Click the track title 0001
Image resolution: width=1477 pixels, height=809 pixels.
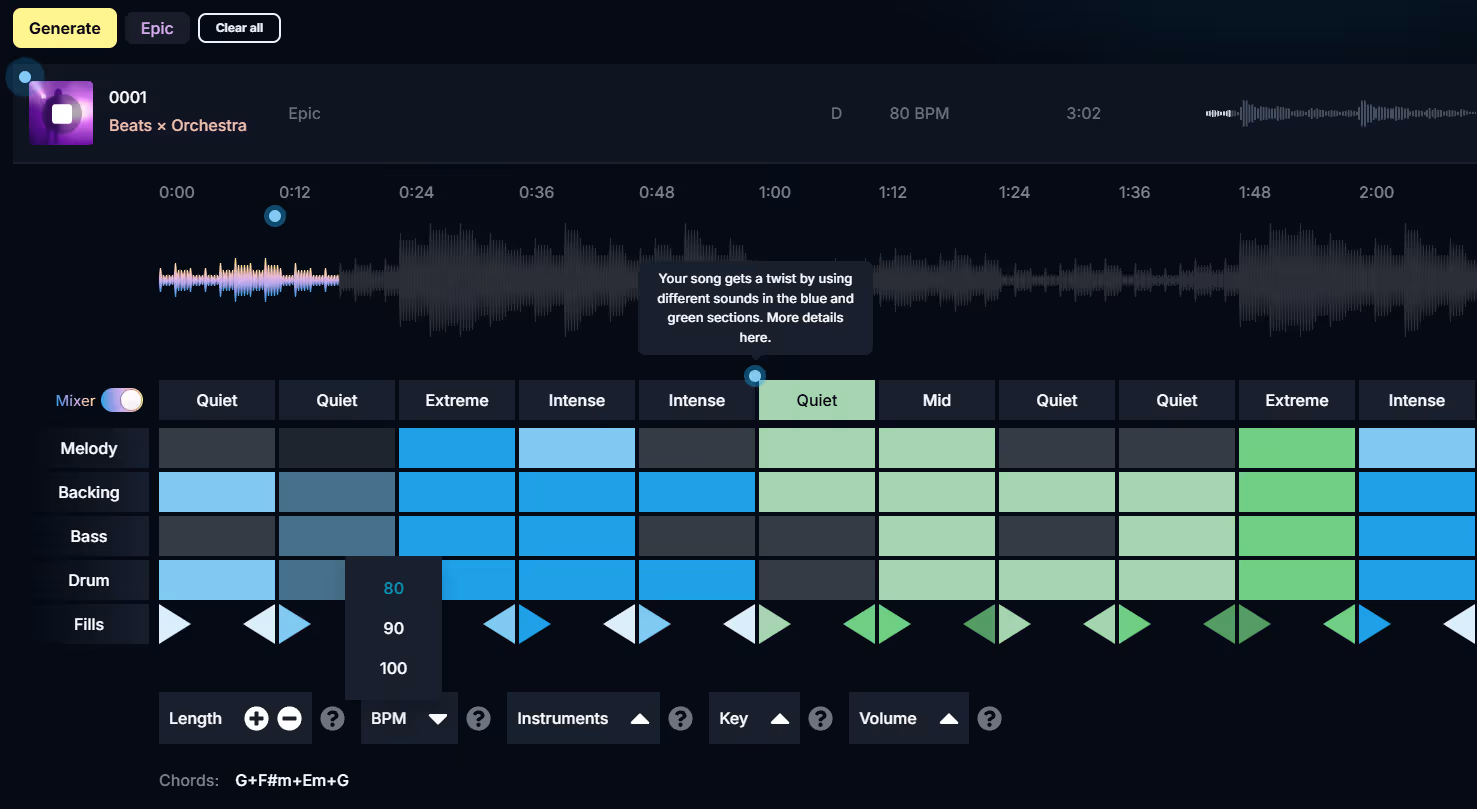[128, 97]
